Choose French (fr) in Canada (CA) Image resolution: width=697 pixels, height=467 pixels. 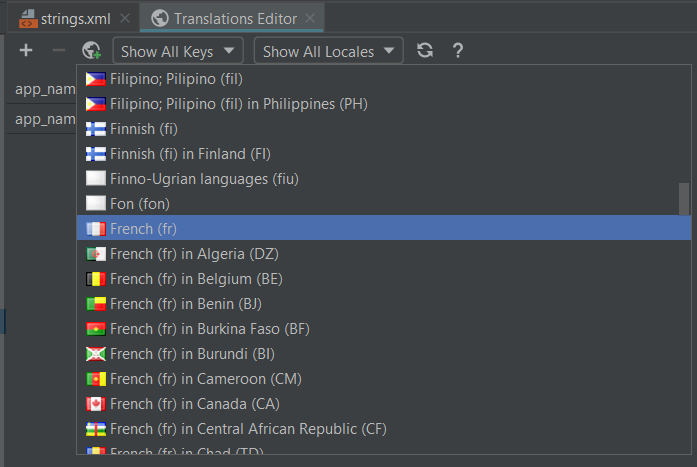tap(194, 404)
